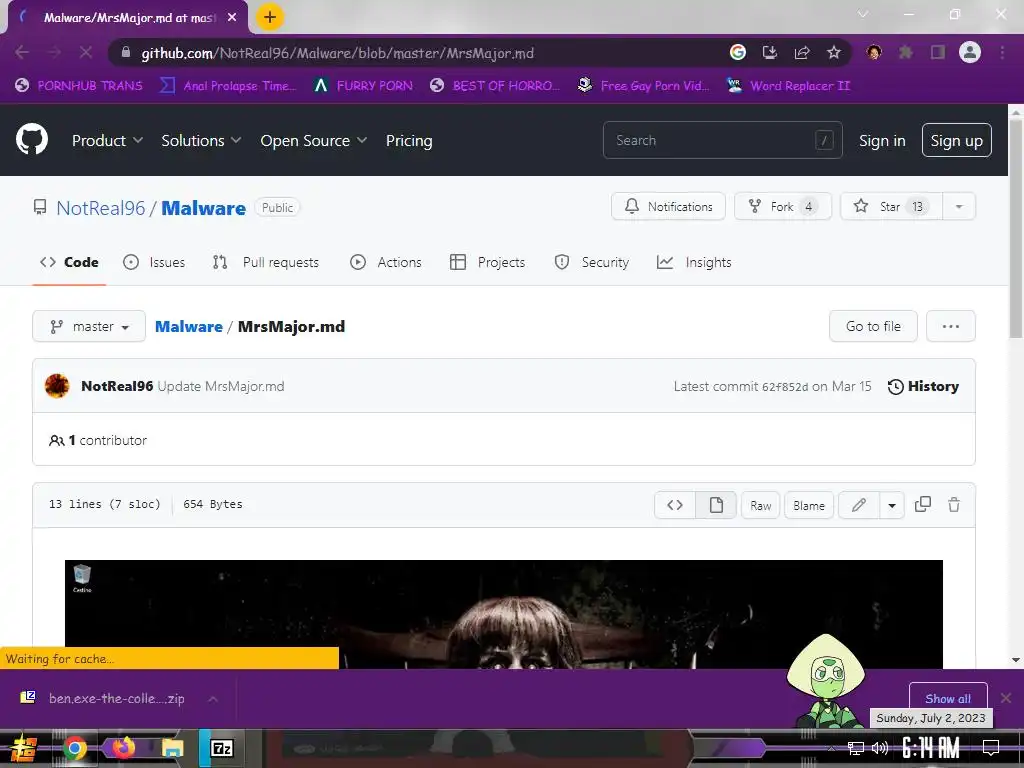Open the Insights tab

point(694,262)
